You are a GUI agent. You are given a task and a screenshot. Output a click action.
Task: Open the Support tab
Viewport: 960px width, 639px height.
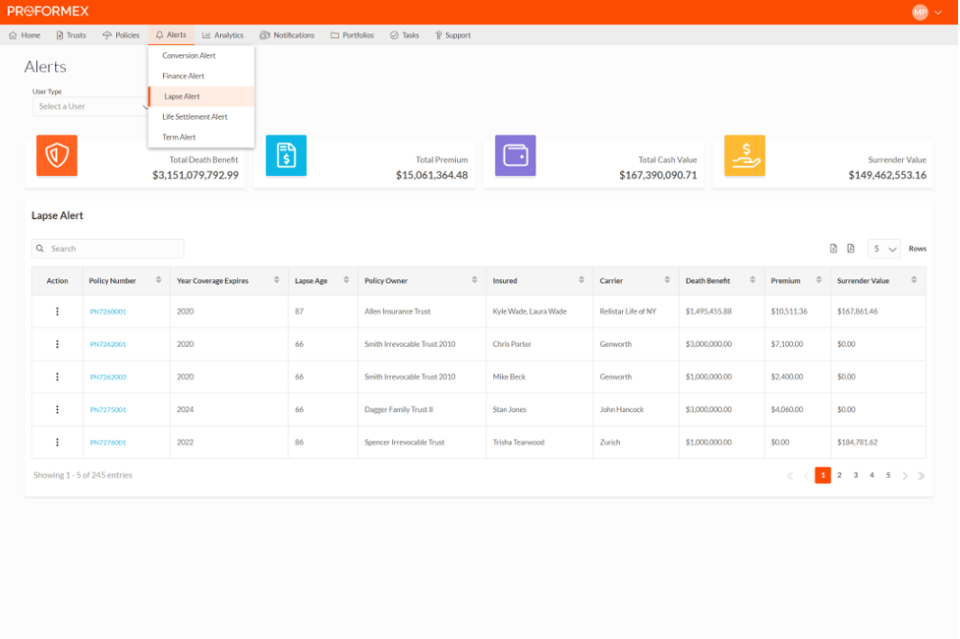(453, 36)
